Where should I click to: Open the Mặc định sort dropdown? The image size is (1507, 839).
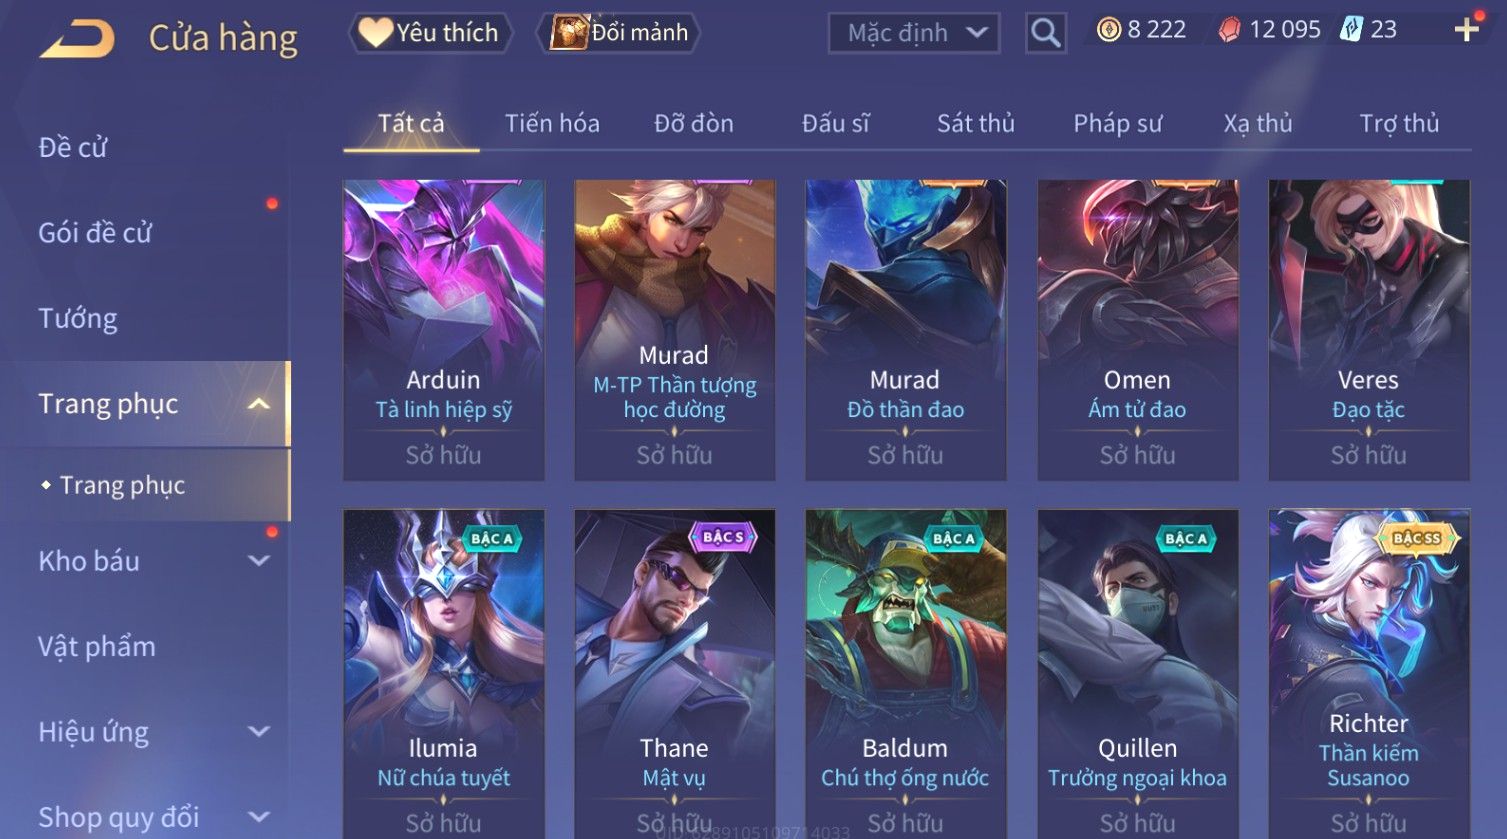click(913, 33)
